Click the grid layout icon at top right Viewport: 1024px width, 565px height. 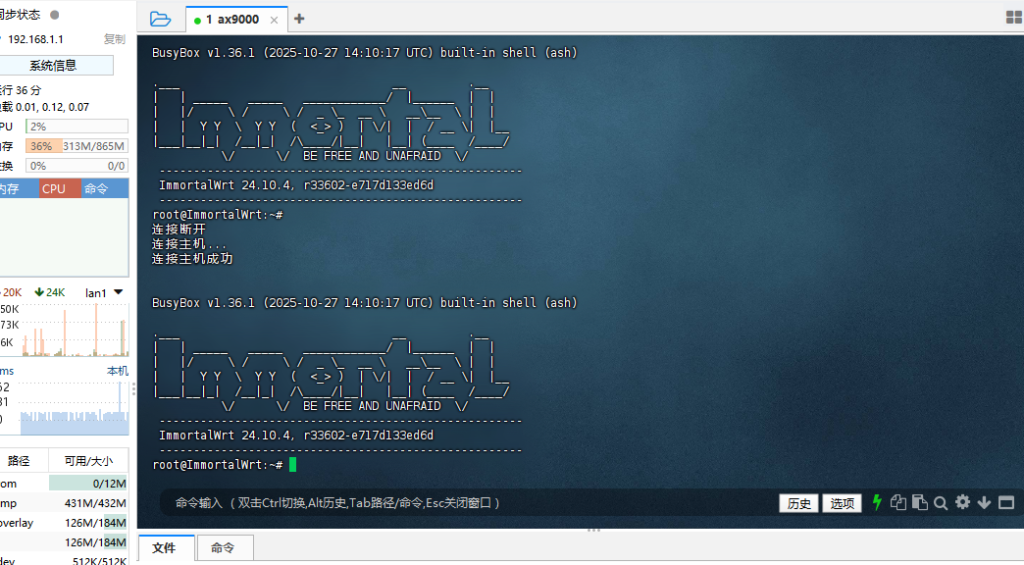[1012, 18]
